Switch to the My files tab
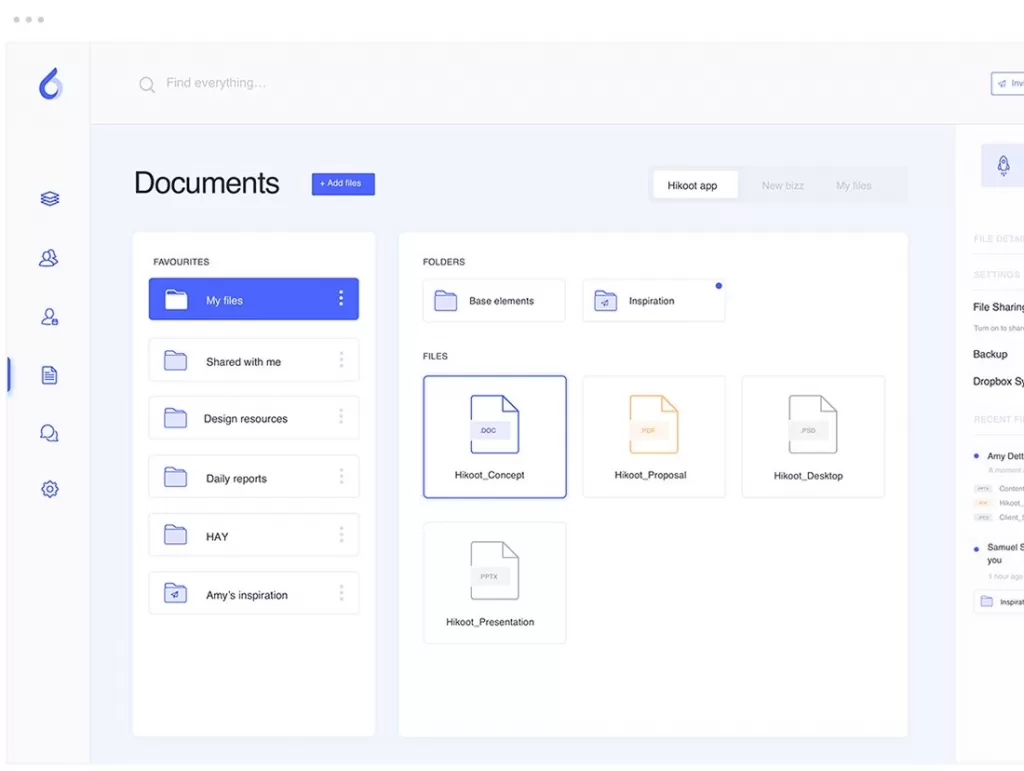1024x771 pixels. point(853,186)
